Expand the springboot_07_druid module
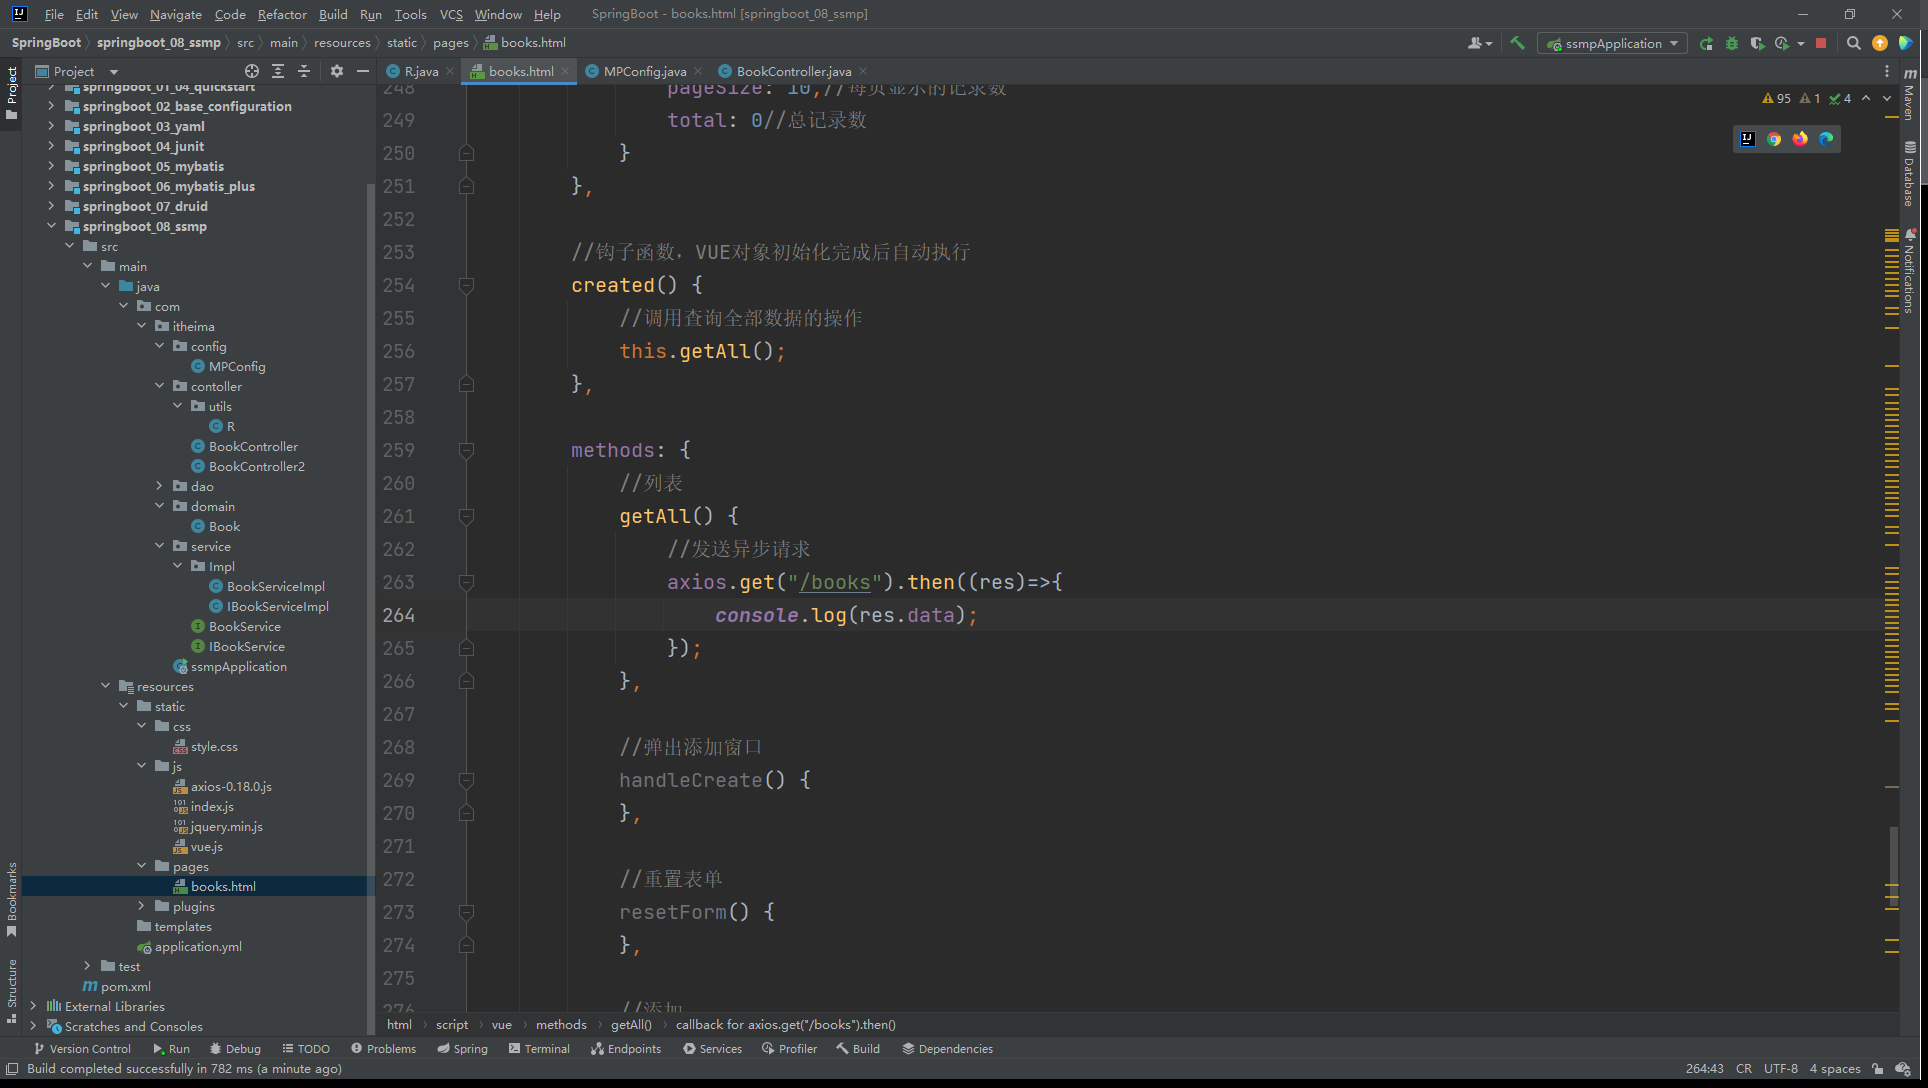 51,206
